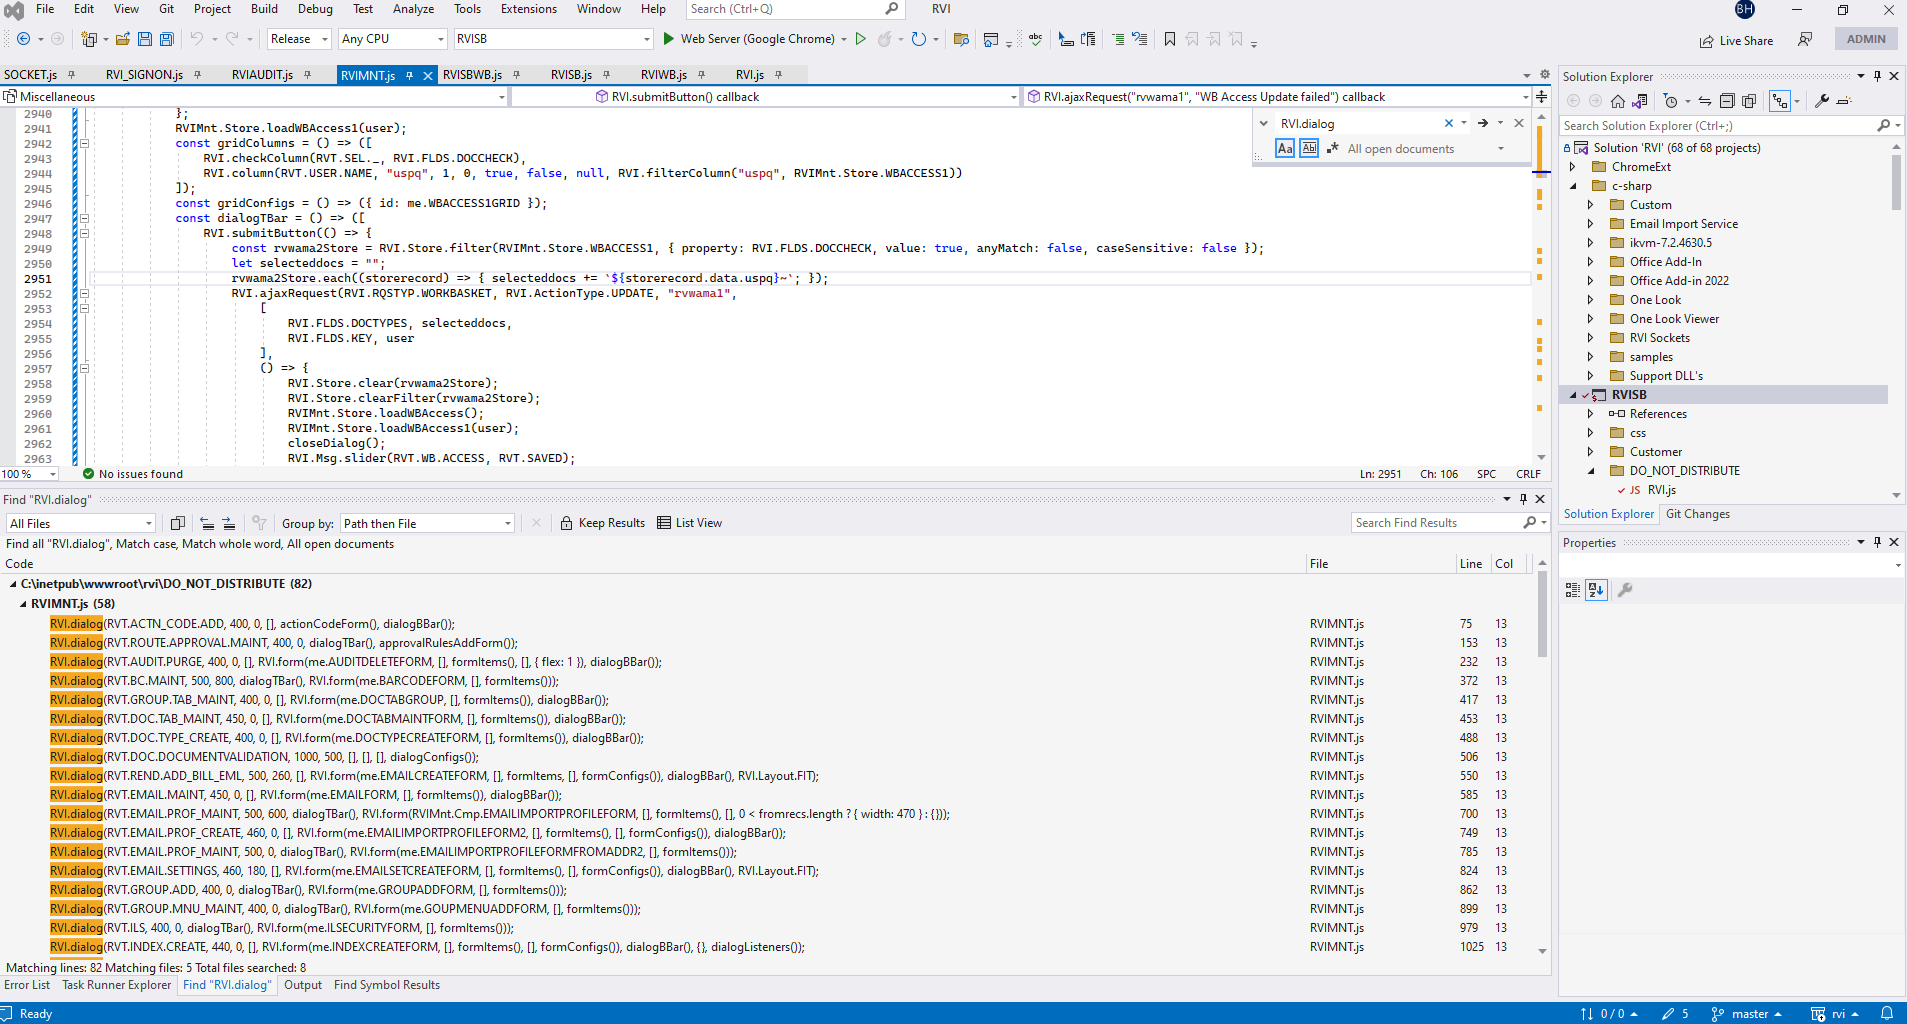Click the Solution Explorer Home icon
The width and height of the screenshot is (1907, 1024).
(x=1617, y=101)
